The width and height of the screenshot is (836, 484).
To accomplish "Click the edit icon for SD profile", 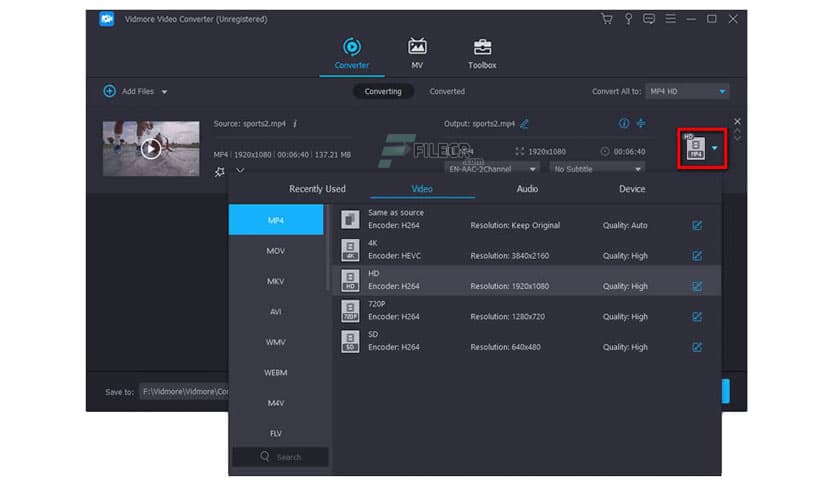I will 697,347.
